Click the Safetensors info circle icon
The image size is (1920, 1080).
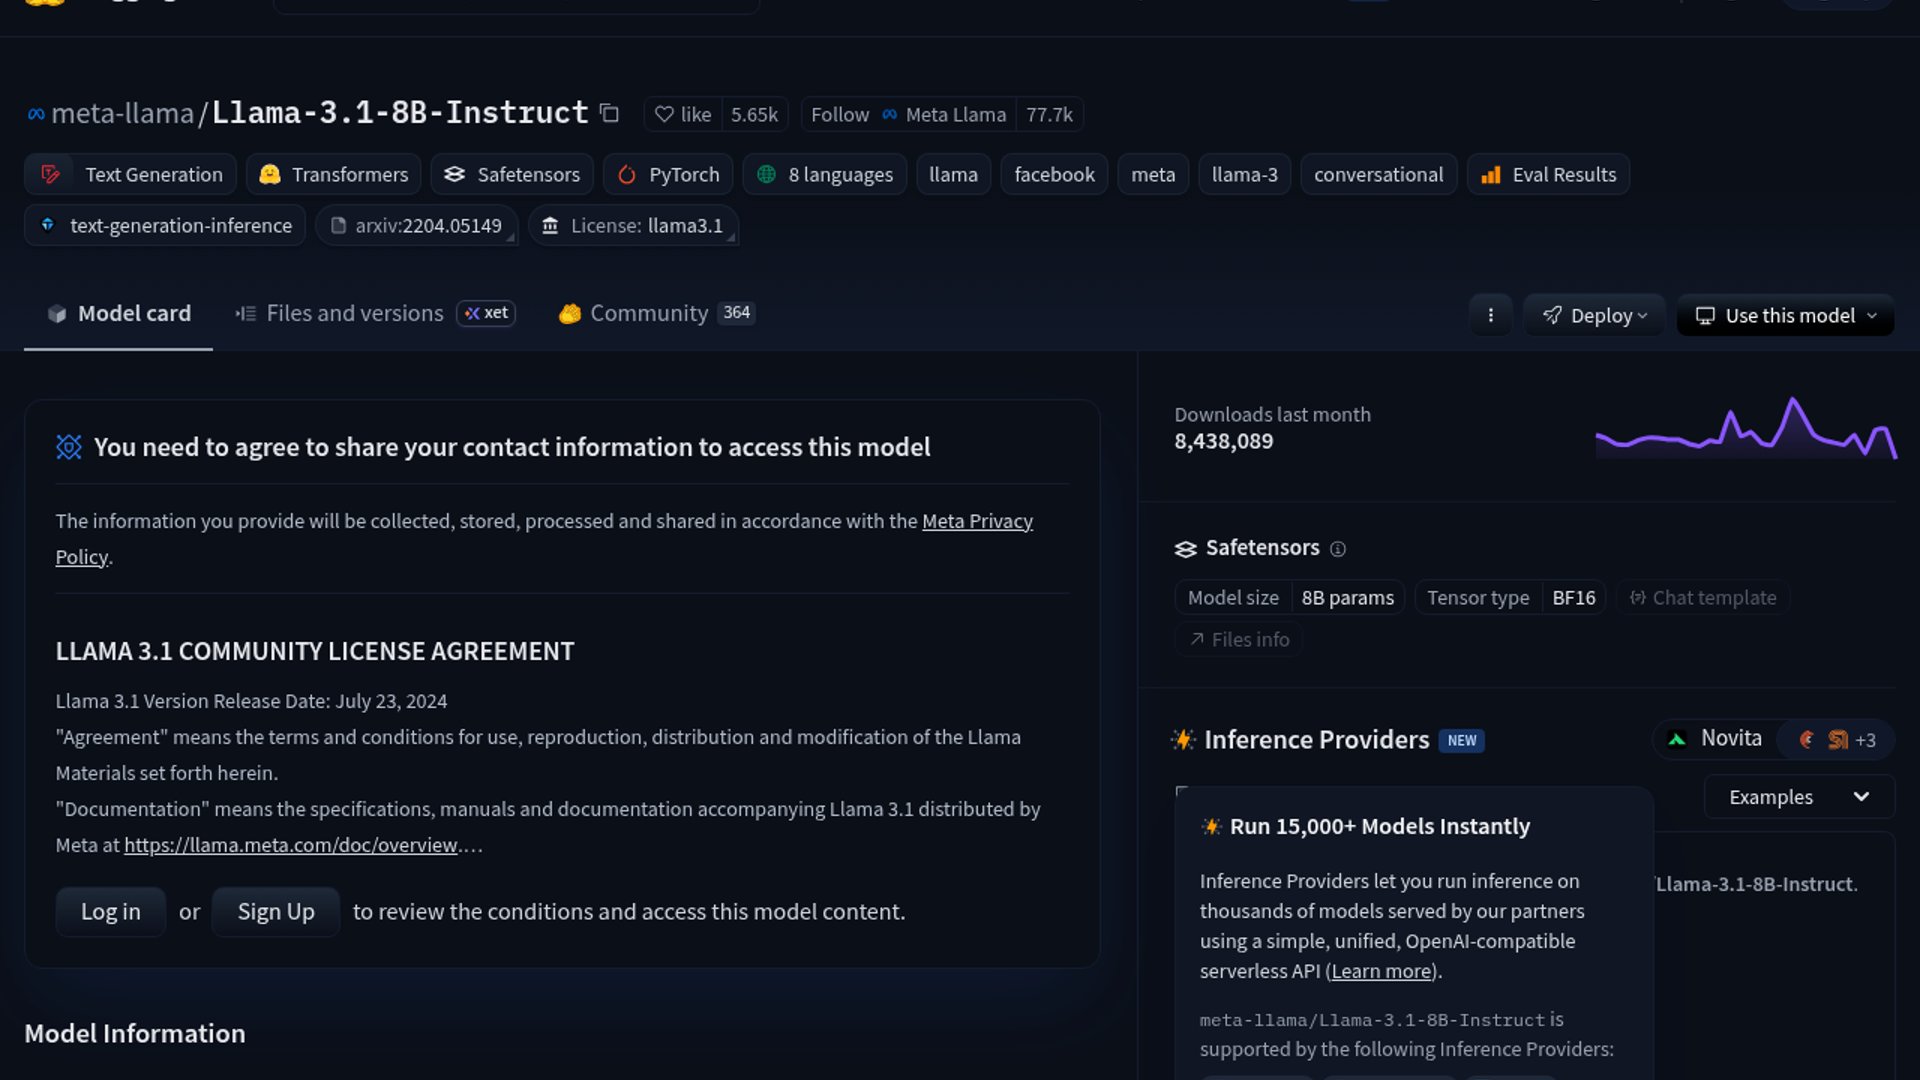[x=1338, y=549]
